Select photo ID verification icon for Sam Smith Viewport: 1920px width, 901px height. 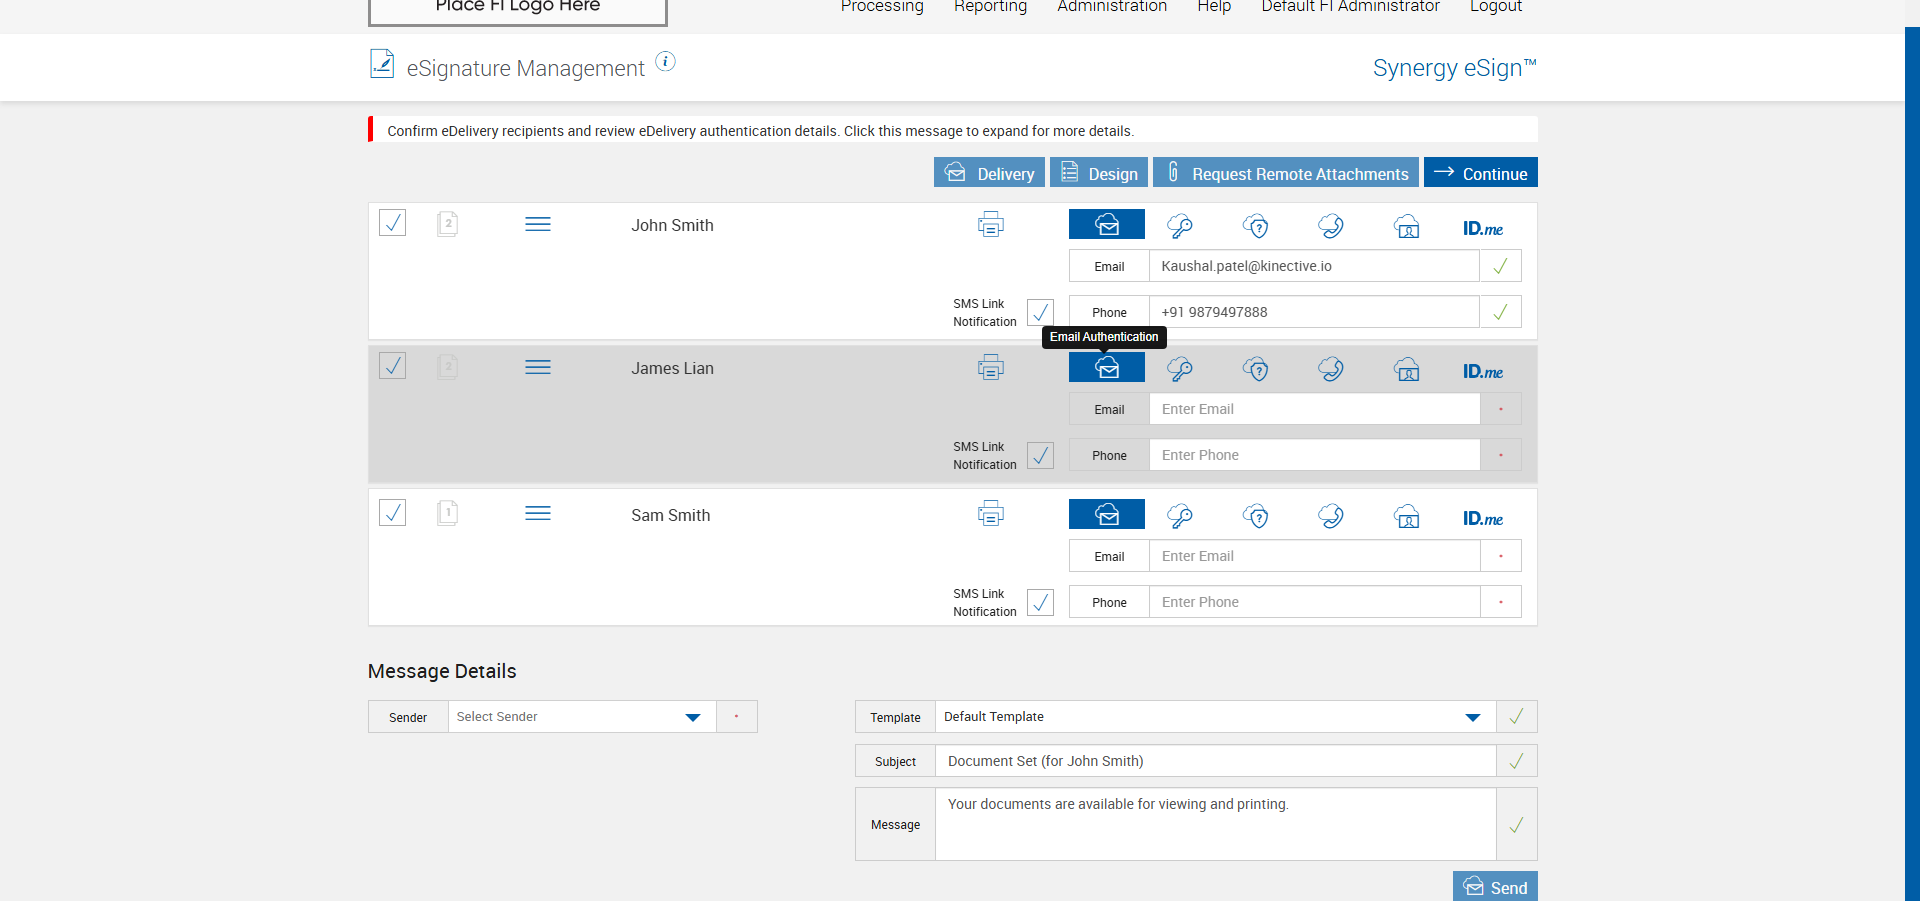(1407, 516)
